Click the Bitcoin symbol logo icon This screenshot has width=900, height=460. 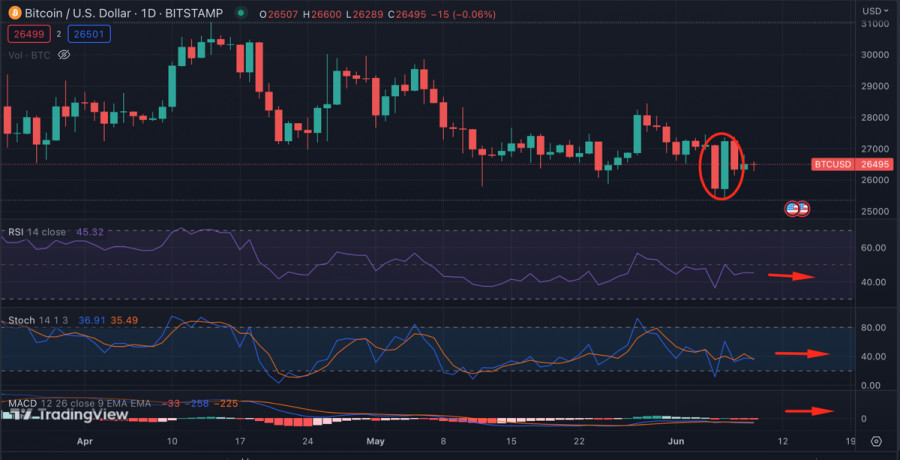click(x=15, y=13)
